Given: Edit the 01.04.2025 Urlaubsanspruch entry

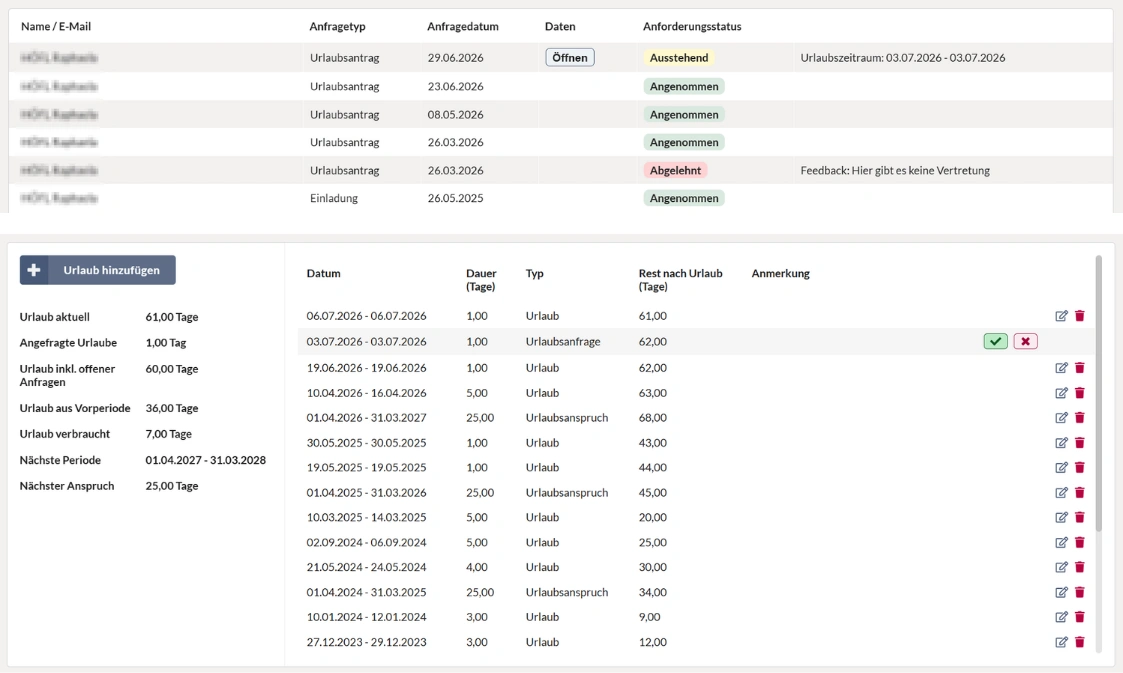Looking at the screenshot, I should tap(1061, 493).
